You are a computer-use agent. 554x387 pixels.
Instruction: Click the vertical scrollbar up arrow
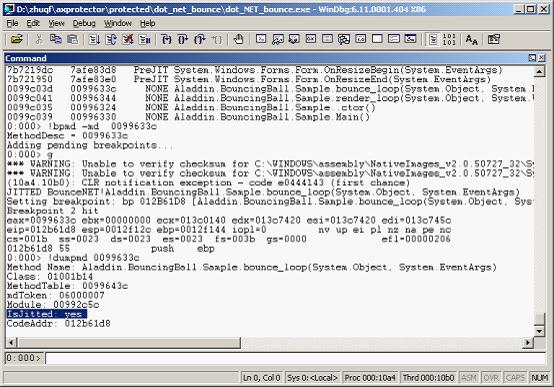tap(540, 72)
